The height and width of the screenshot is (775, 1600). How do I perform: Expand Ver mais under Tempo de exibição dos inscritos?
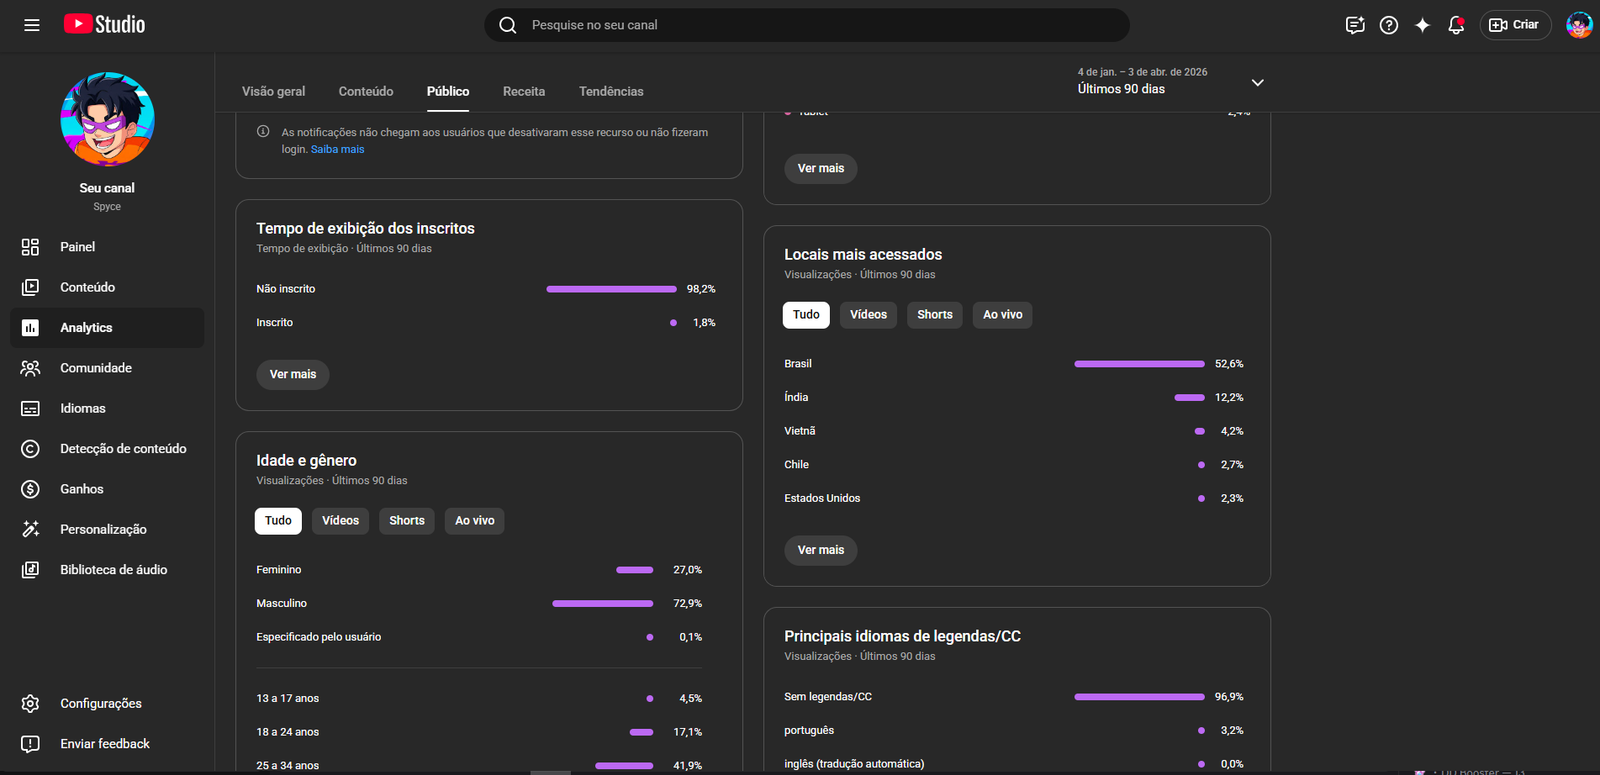pyautogui.click(x=293, y=374)
